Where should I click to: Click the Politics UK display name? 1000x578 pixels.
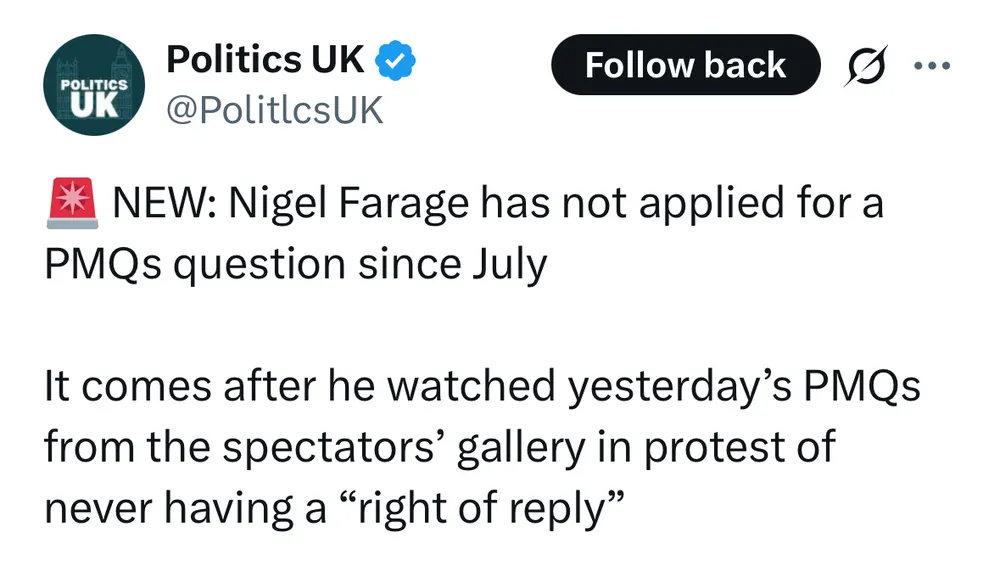265,61
